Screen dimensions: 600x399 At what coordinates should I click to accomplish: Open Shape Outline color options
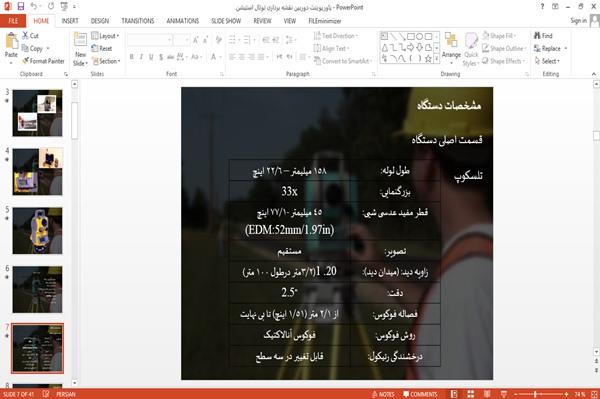504,48
